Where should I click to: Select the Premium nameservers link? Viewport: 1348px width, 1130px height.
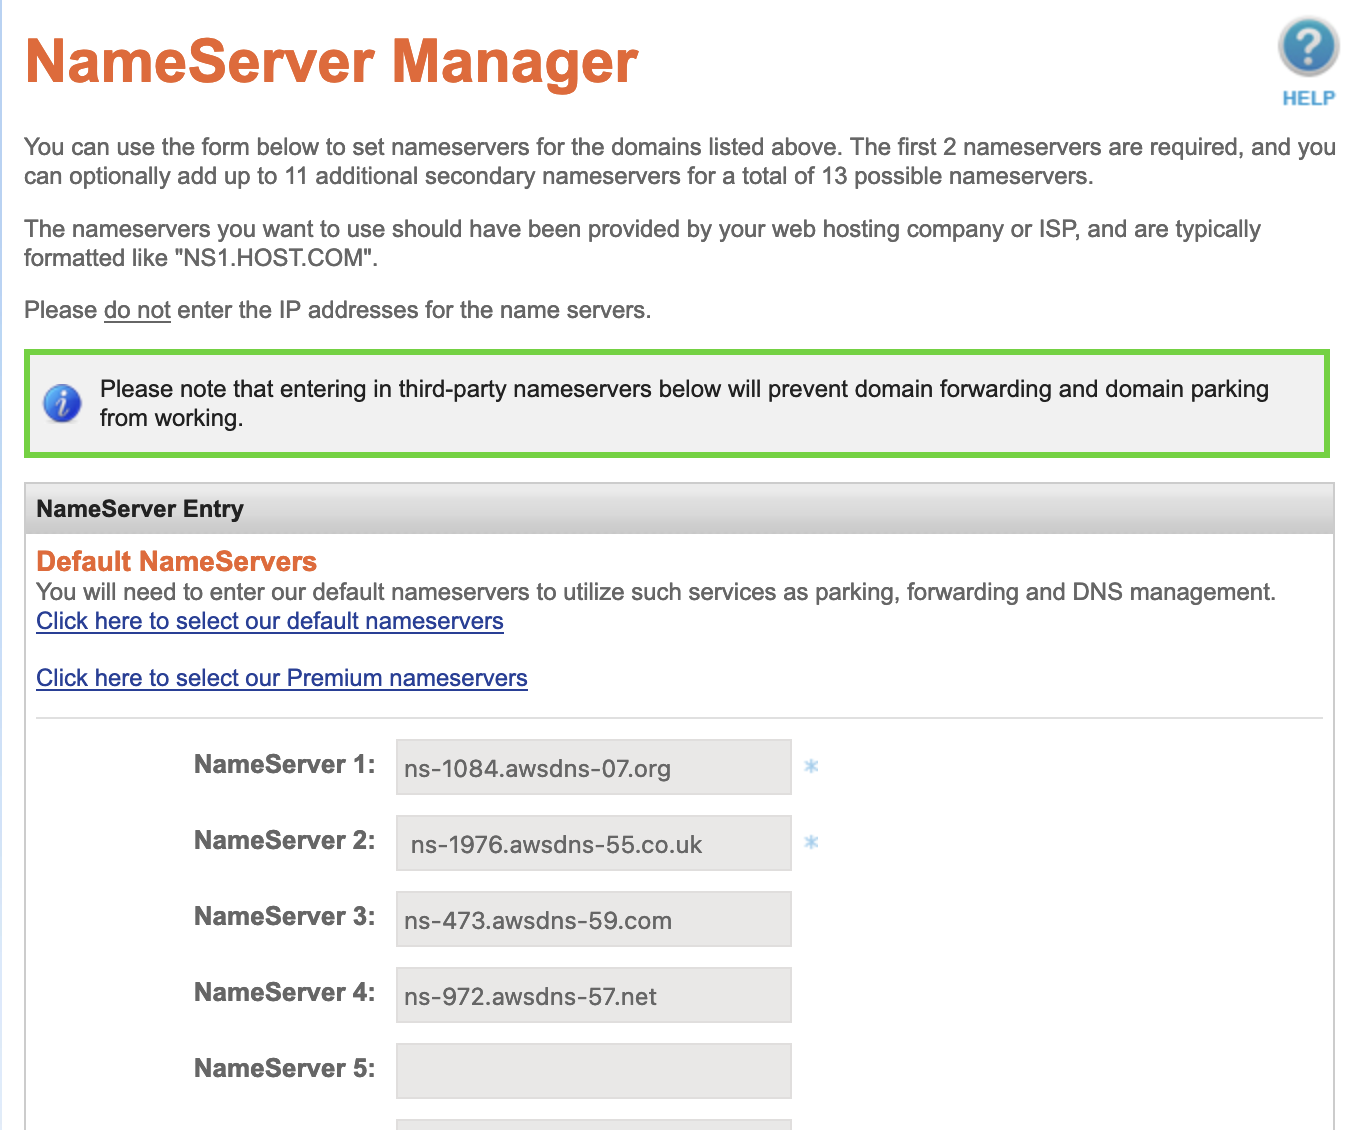pyautogui.click(x=282, y=678)
